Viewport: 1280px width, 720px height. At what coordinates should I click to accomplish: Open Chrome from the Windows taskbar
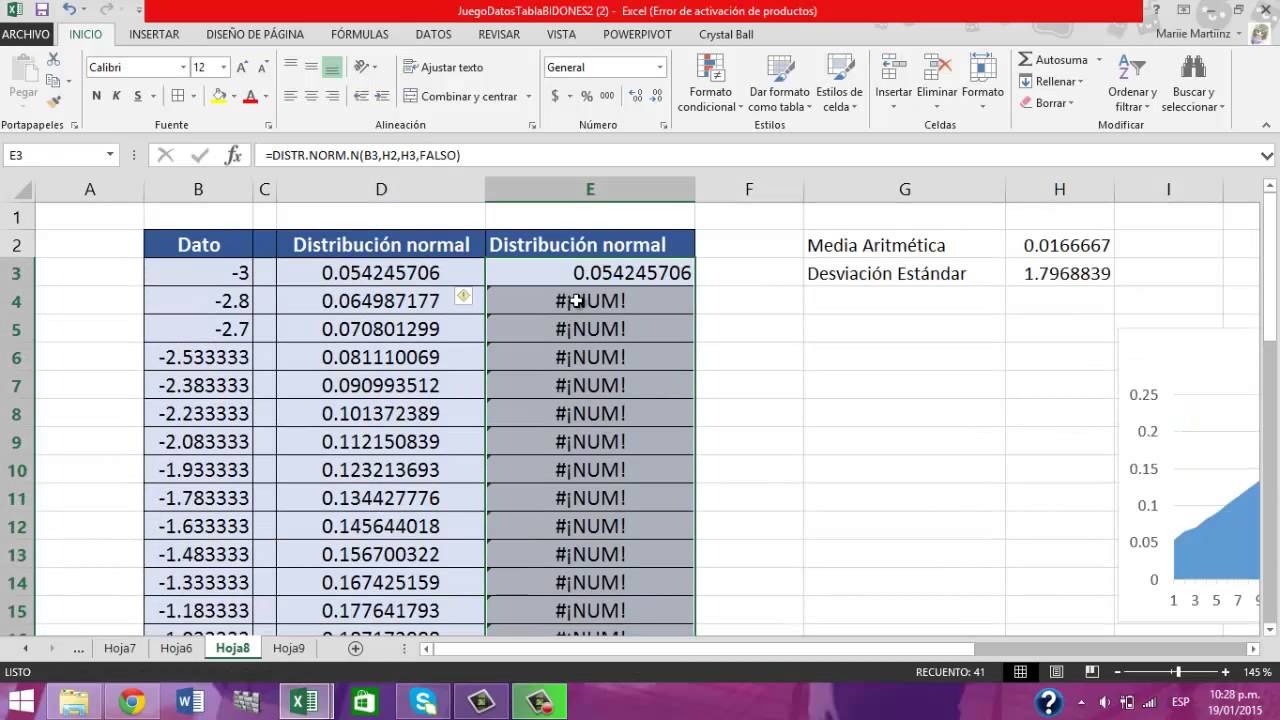click(132, 702)
